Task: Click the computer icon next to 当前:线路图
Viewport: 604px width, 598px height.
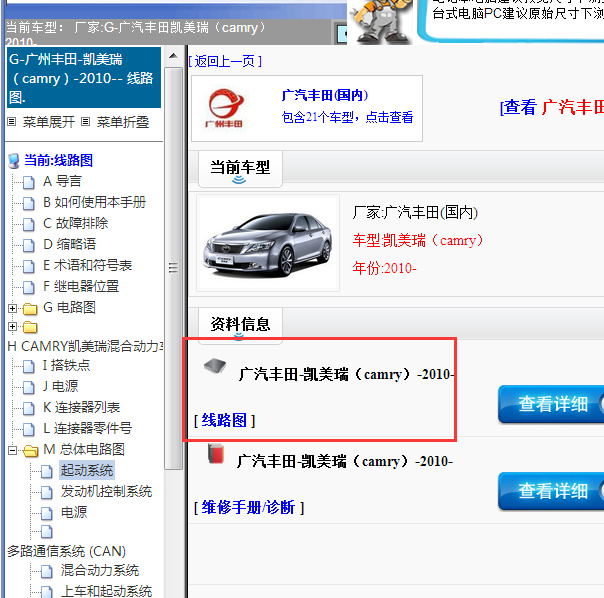Action: 14,161
